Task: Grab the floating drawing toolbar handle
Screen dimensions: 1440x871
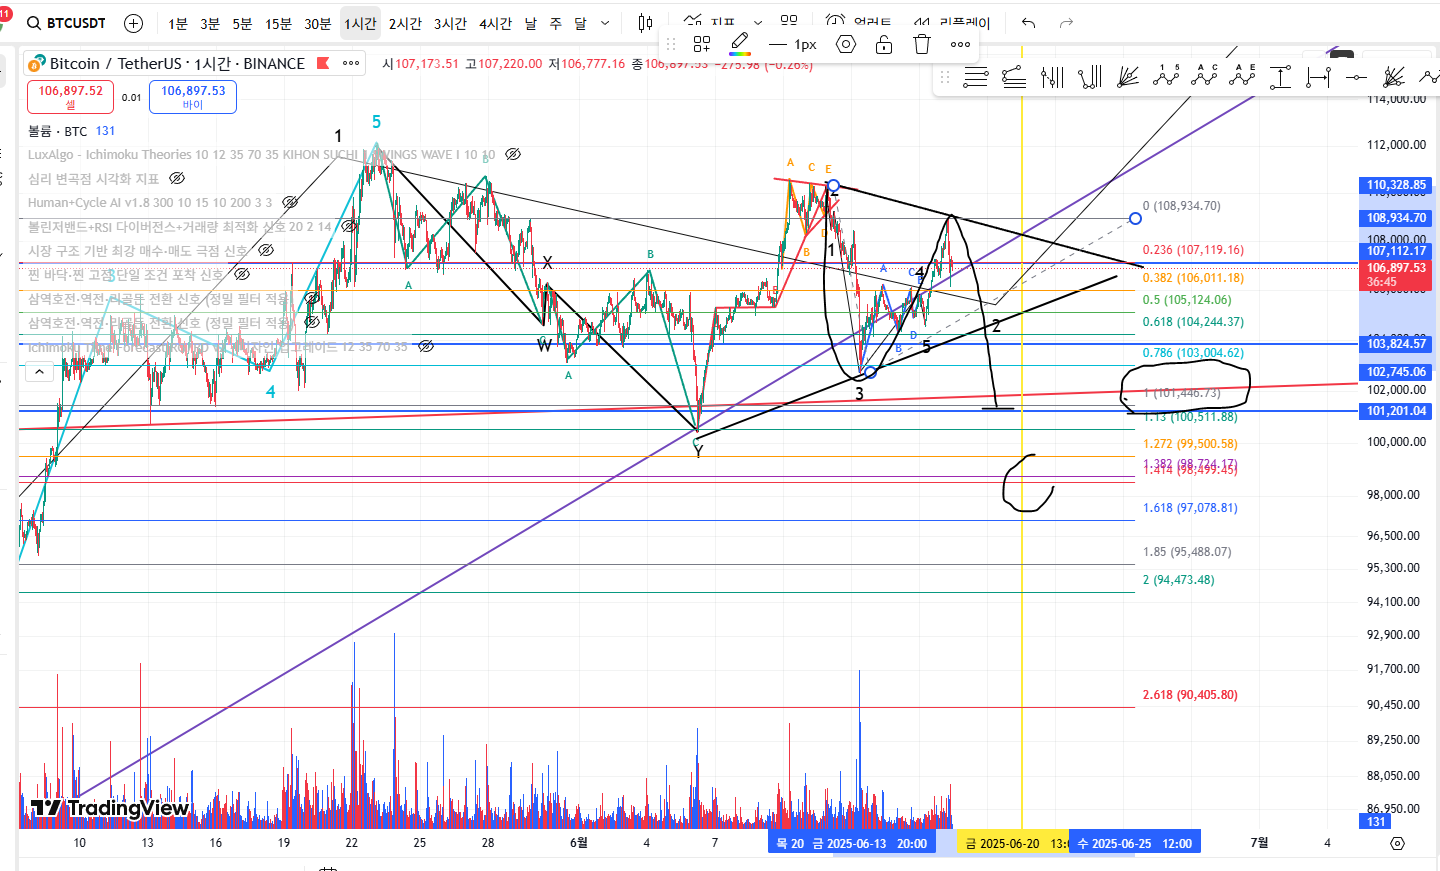Action: [671, 44]
